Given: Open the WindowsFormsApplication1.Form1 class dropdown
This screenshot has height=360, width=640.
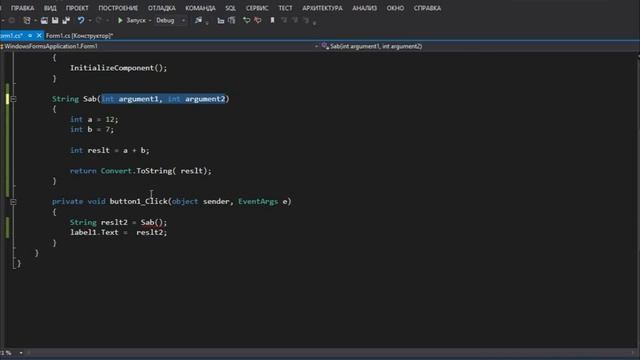Looking at the screenshot, I should coord(159,47).
